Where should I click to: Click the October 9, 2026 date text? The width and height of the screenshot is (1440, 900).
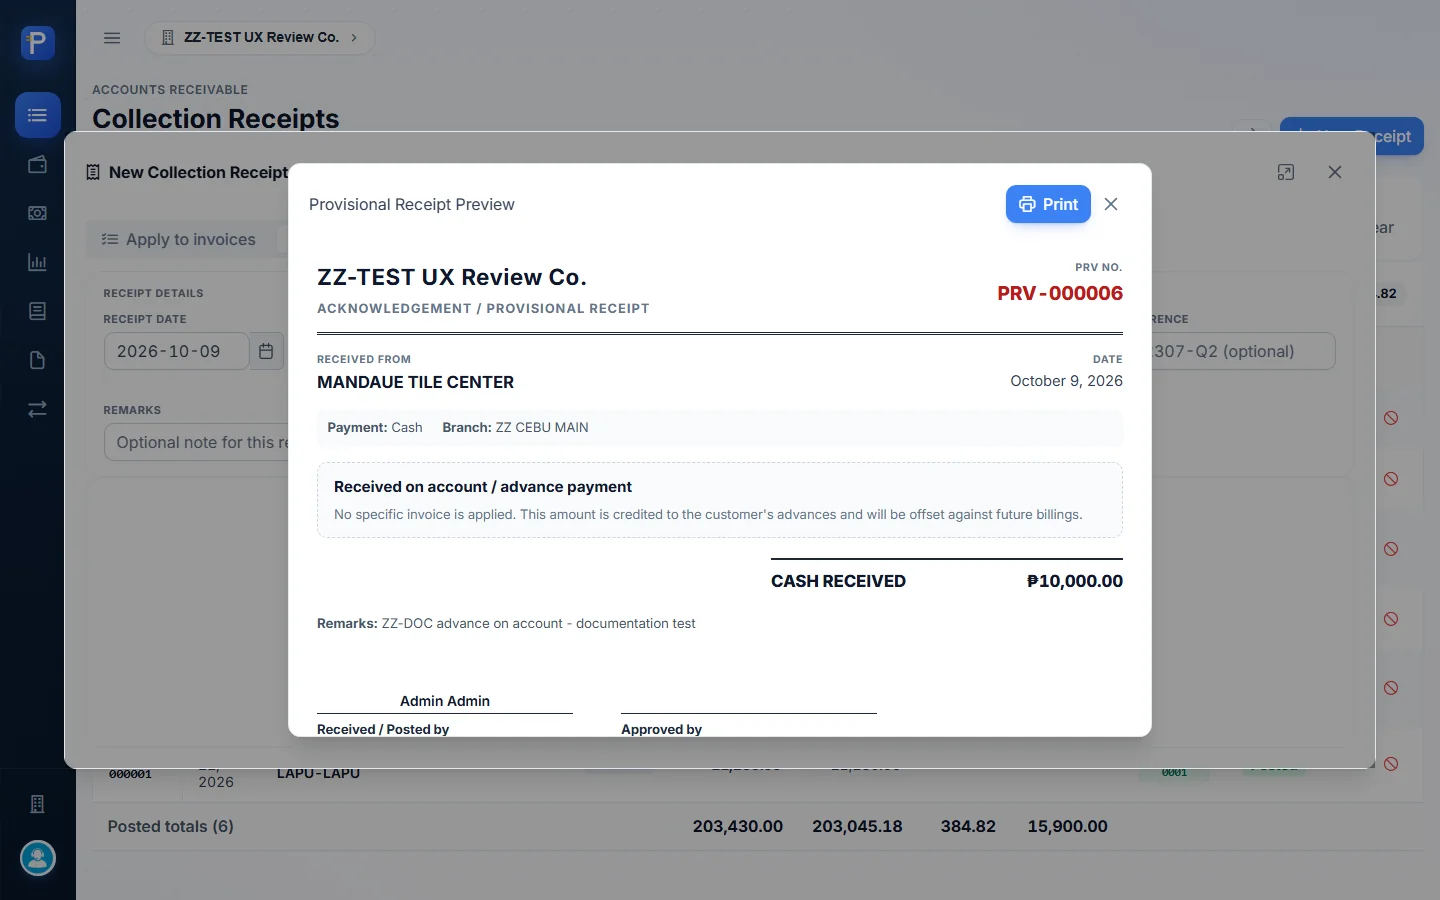[x=1066, y=381]
